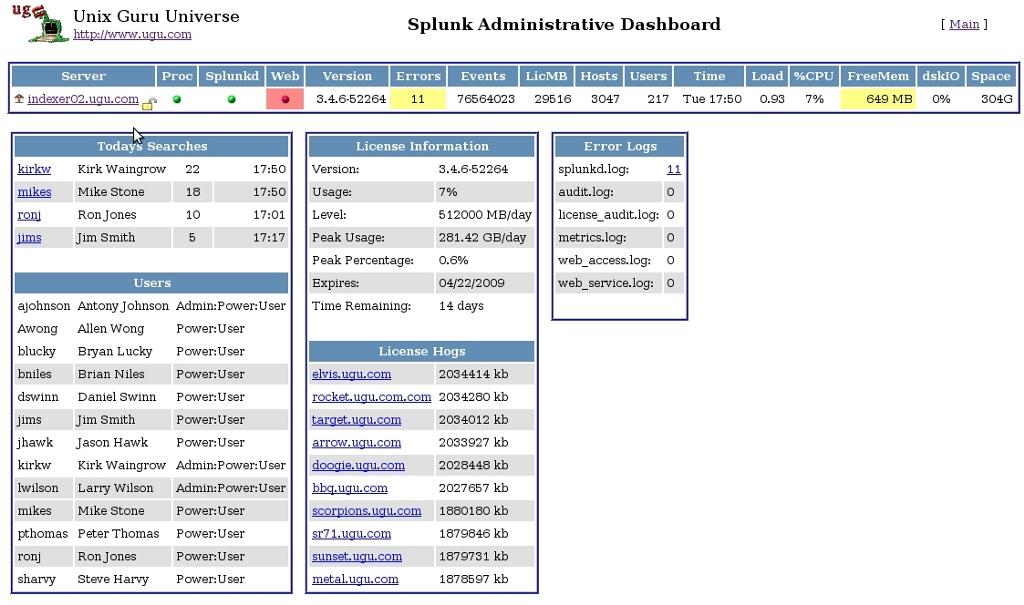Viewport: 1024px width, 605px height.
Task: Open arrow.ugu.com link
Action: pyautogui.click(x=357, y=443)
